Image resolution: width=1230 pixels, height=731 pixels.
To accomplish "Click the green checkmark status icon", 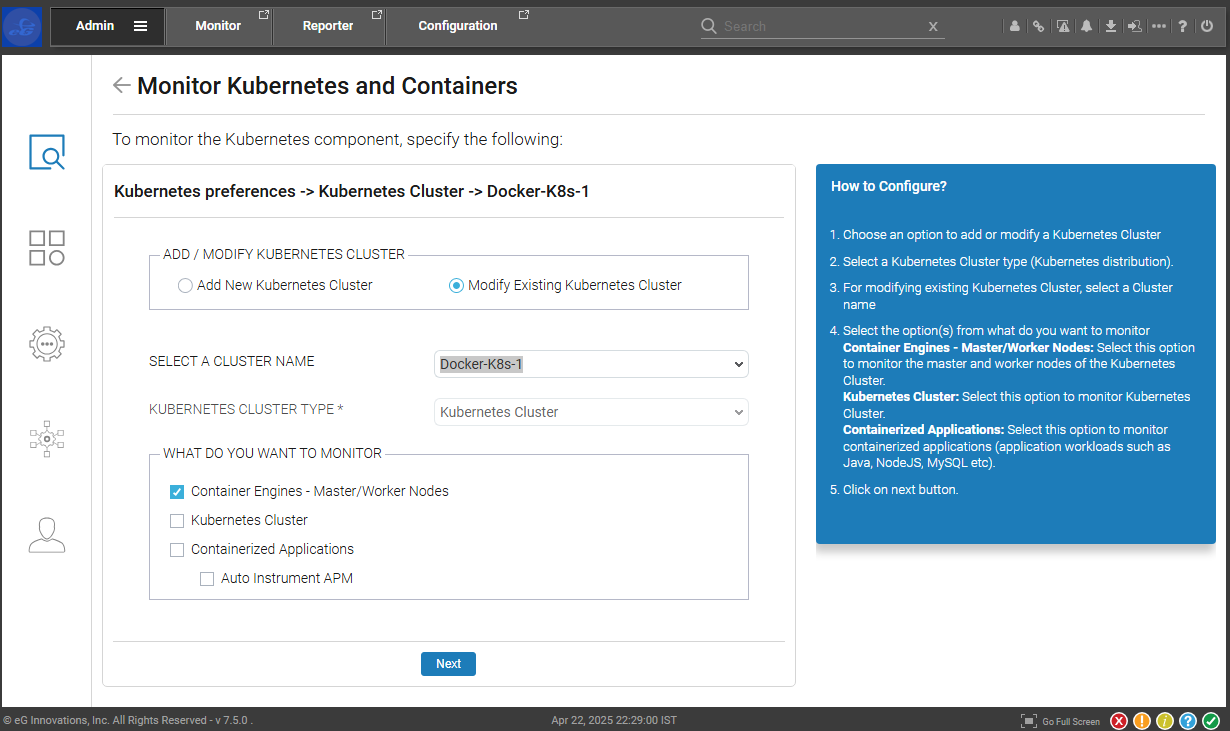I will click(x=1211, y=721).
